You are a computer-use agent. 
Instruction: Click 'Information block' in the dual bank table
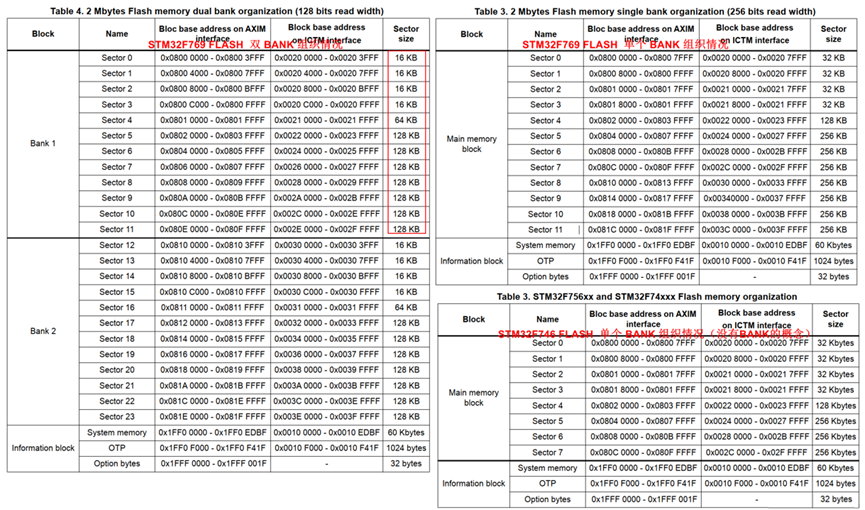click(x=43, y=448)
